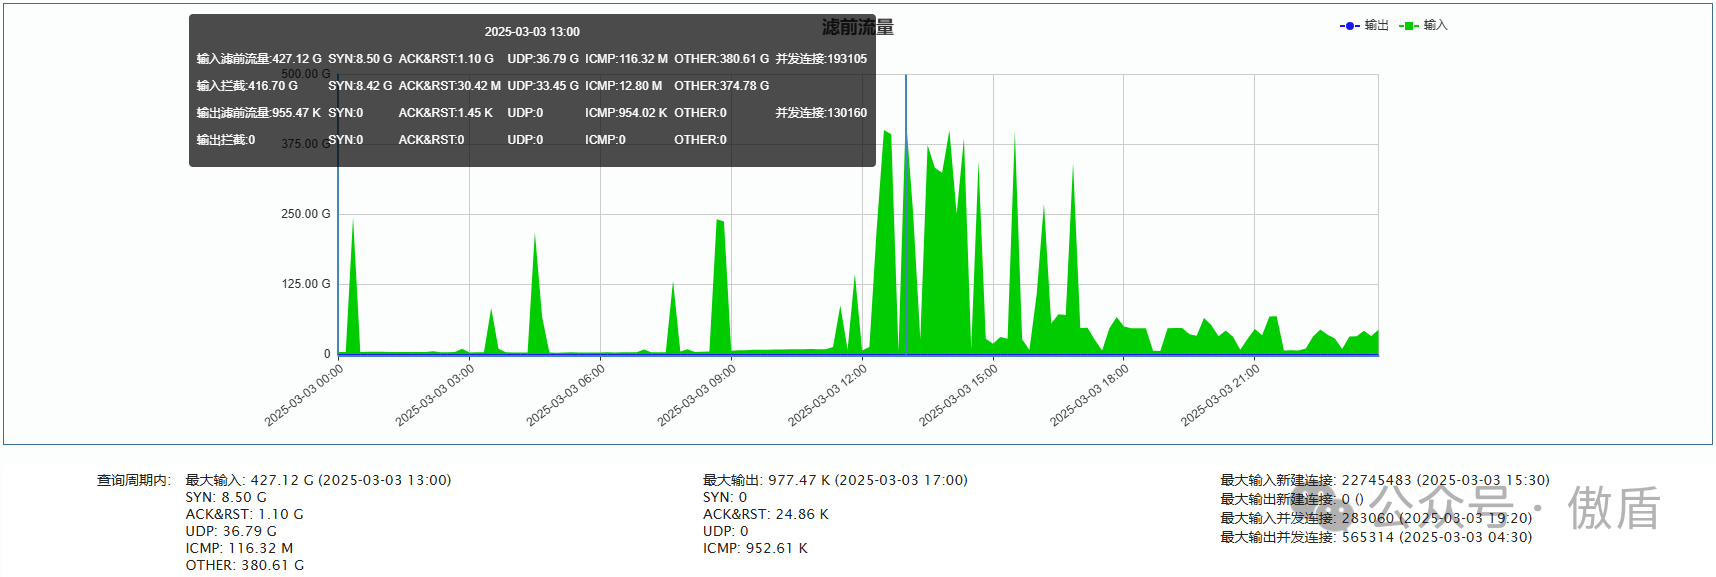
Task: Select the 2025-03-03 21:00 x-axis label
Action: click(x=1222, y=395)
